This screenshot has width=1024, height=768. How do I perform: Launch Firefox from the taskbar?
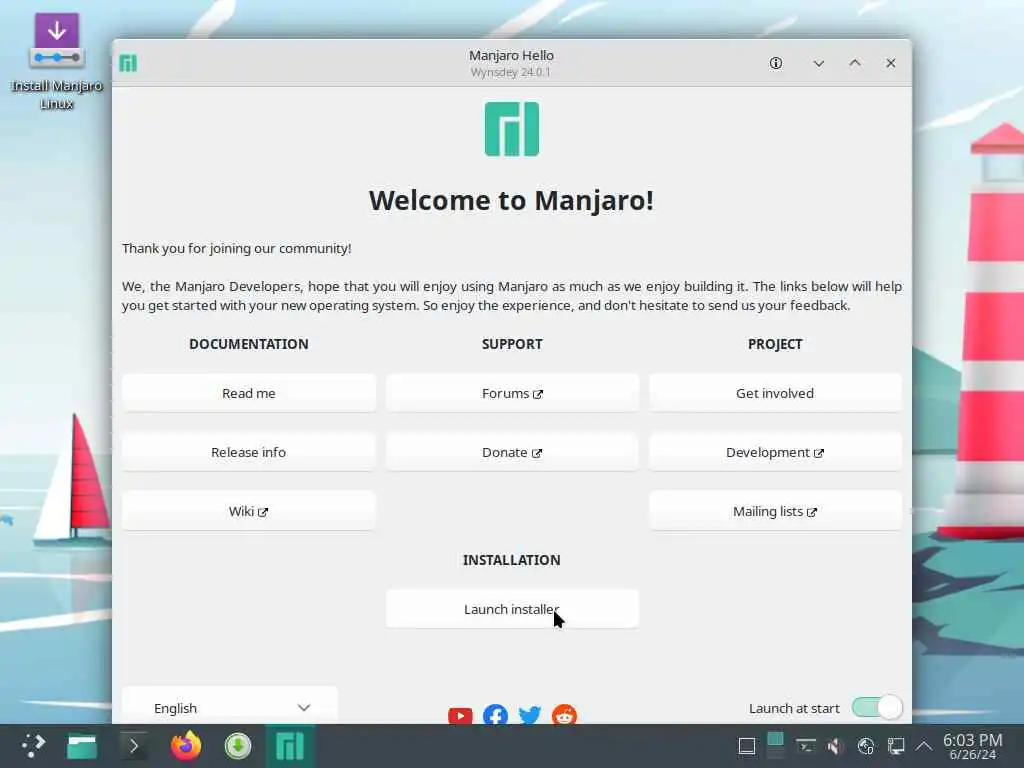point(186,746)
